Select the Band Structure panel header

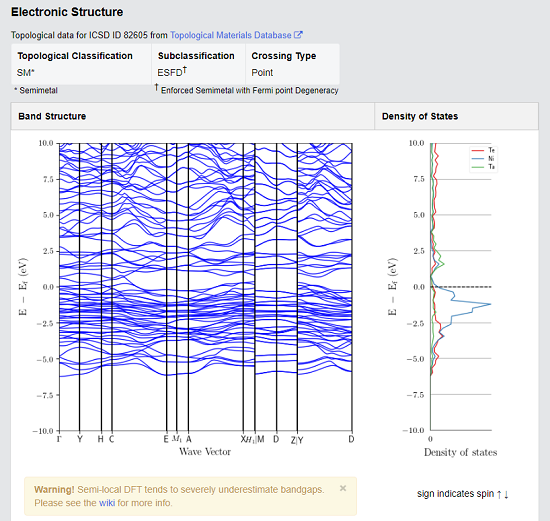click(x=193, y=116)
